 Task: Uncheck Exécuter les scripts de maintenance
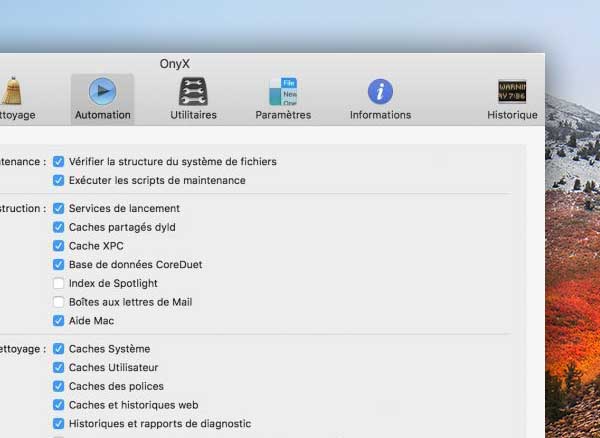tap(59, 180)
